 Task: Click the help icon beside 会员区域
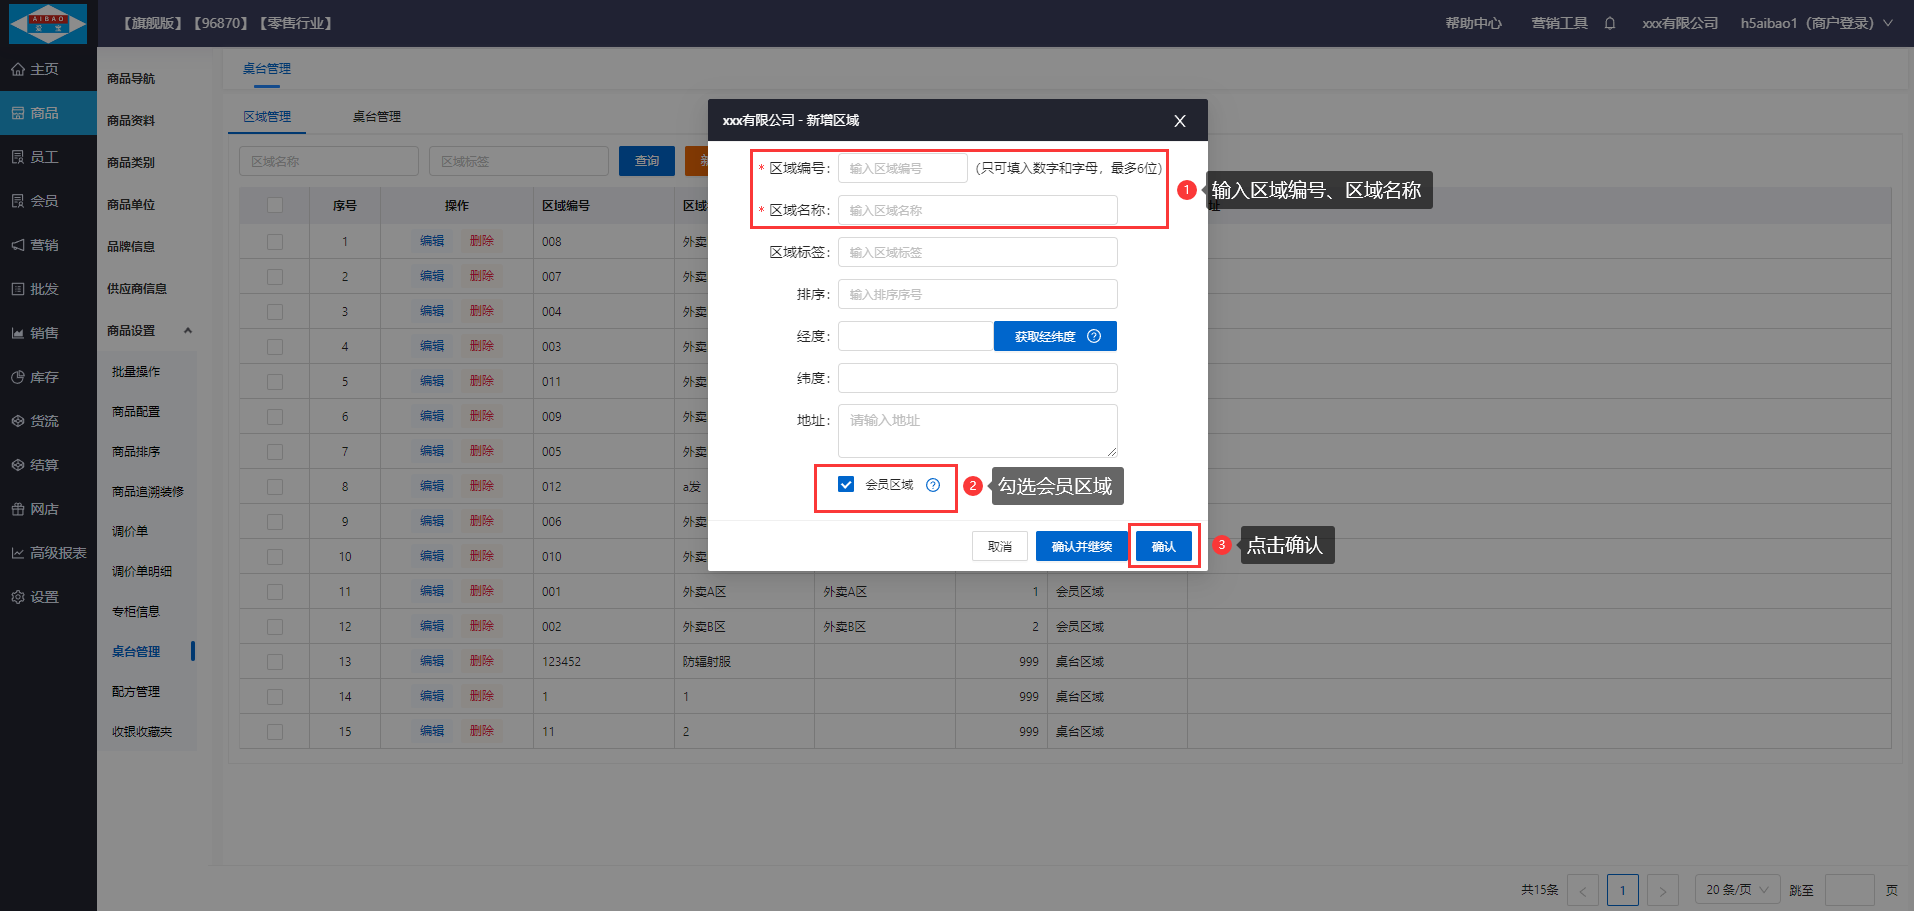click(933, 485)
